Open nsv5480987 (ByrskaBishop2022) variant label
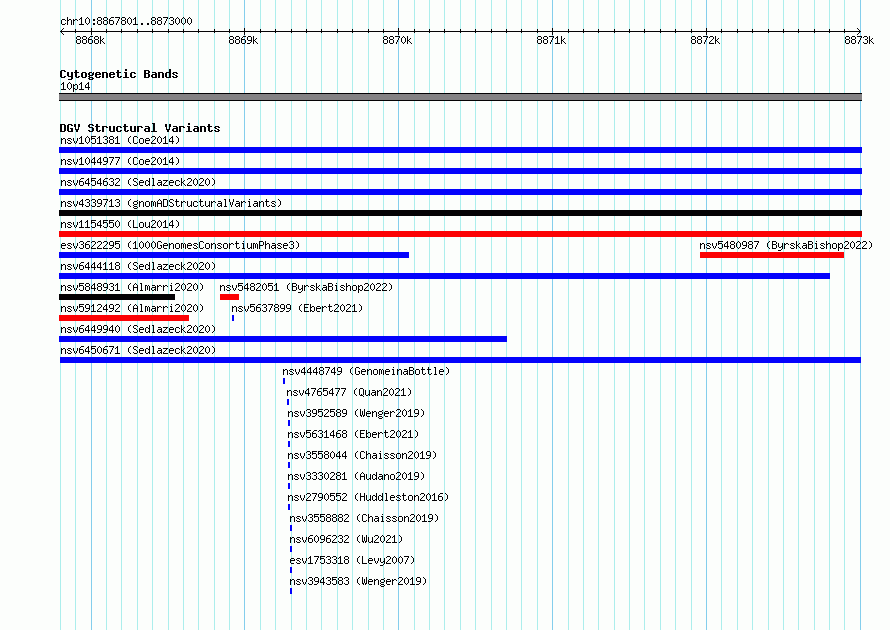The image size is (890, 630). (x=786, y=245)
